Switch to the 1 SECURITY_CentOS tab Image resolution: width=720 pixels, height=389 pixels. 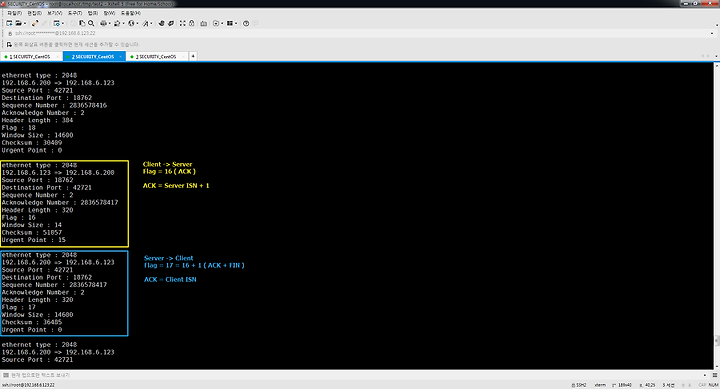pos(30,56)
